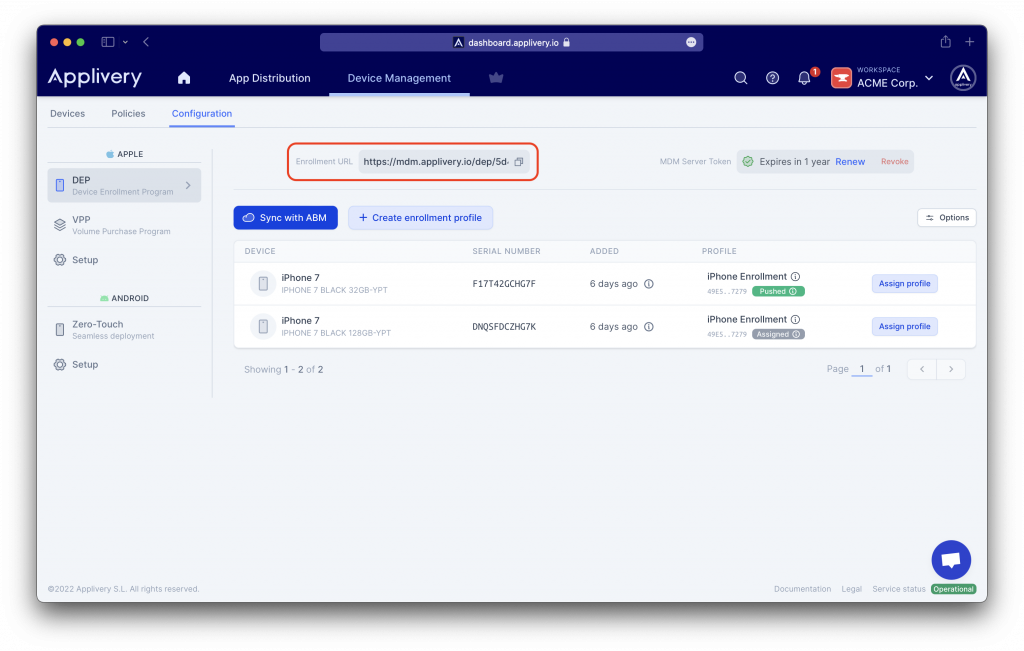Open the Legal footer link
The height and width of the screenshot is (651, 1024).
click(851, 589)
